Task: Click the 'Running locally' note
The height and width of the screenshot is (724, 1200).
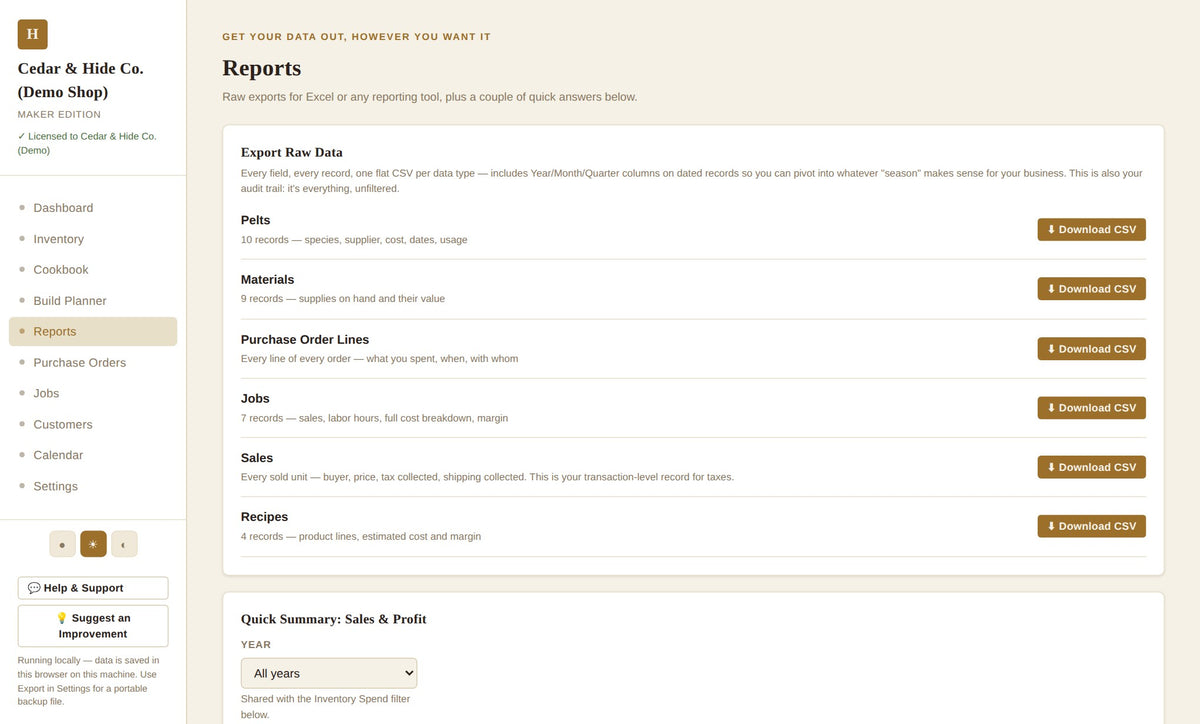Action: tap(88, 681)
